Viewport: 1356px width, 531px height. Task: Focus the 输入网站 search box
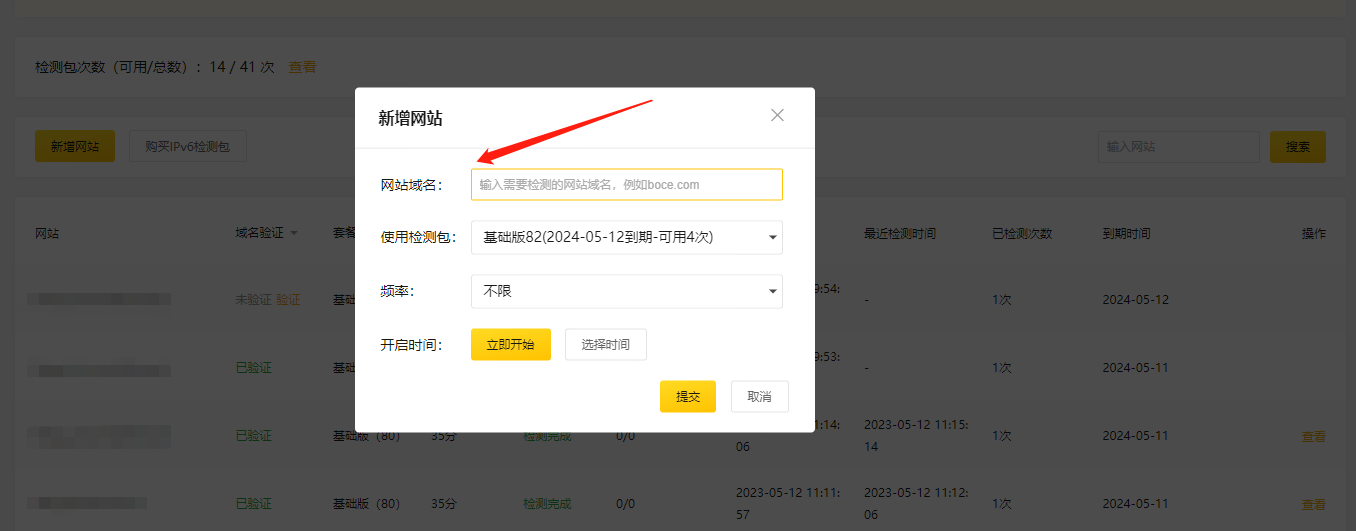click(1177, 146)
